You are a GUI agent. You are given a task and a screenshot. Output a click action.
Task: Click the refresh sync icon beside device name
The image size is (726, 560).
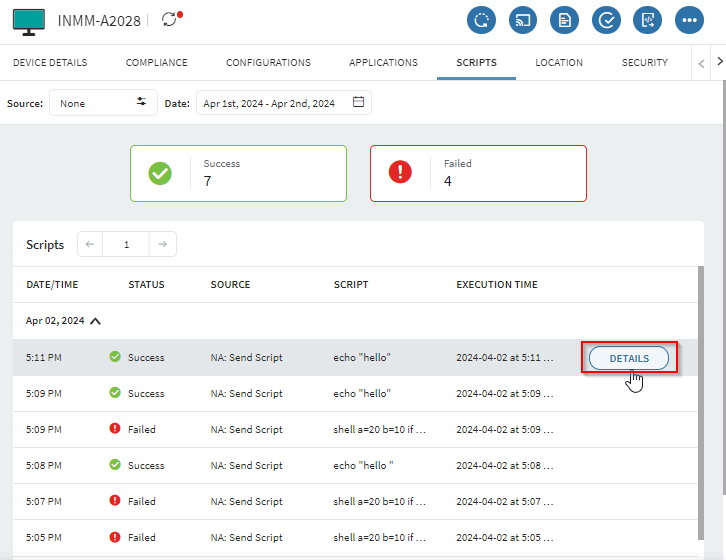click(170, 20)
